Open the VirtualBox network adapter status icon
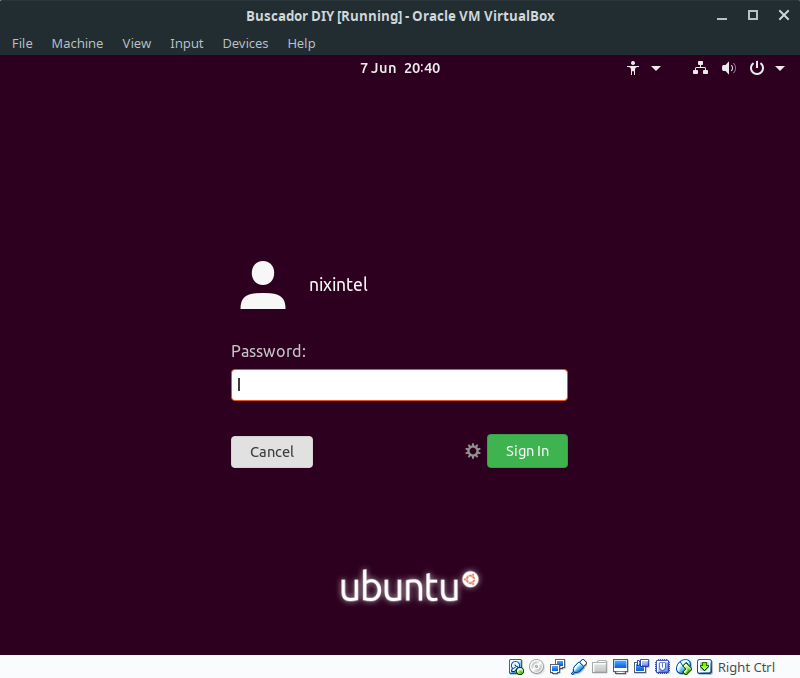This screenshot has width=800, height=678. click(x=558, y=667)
